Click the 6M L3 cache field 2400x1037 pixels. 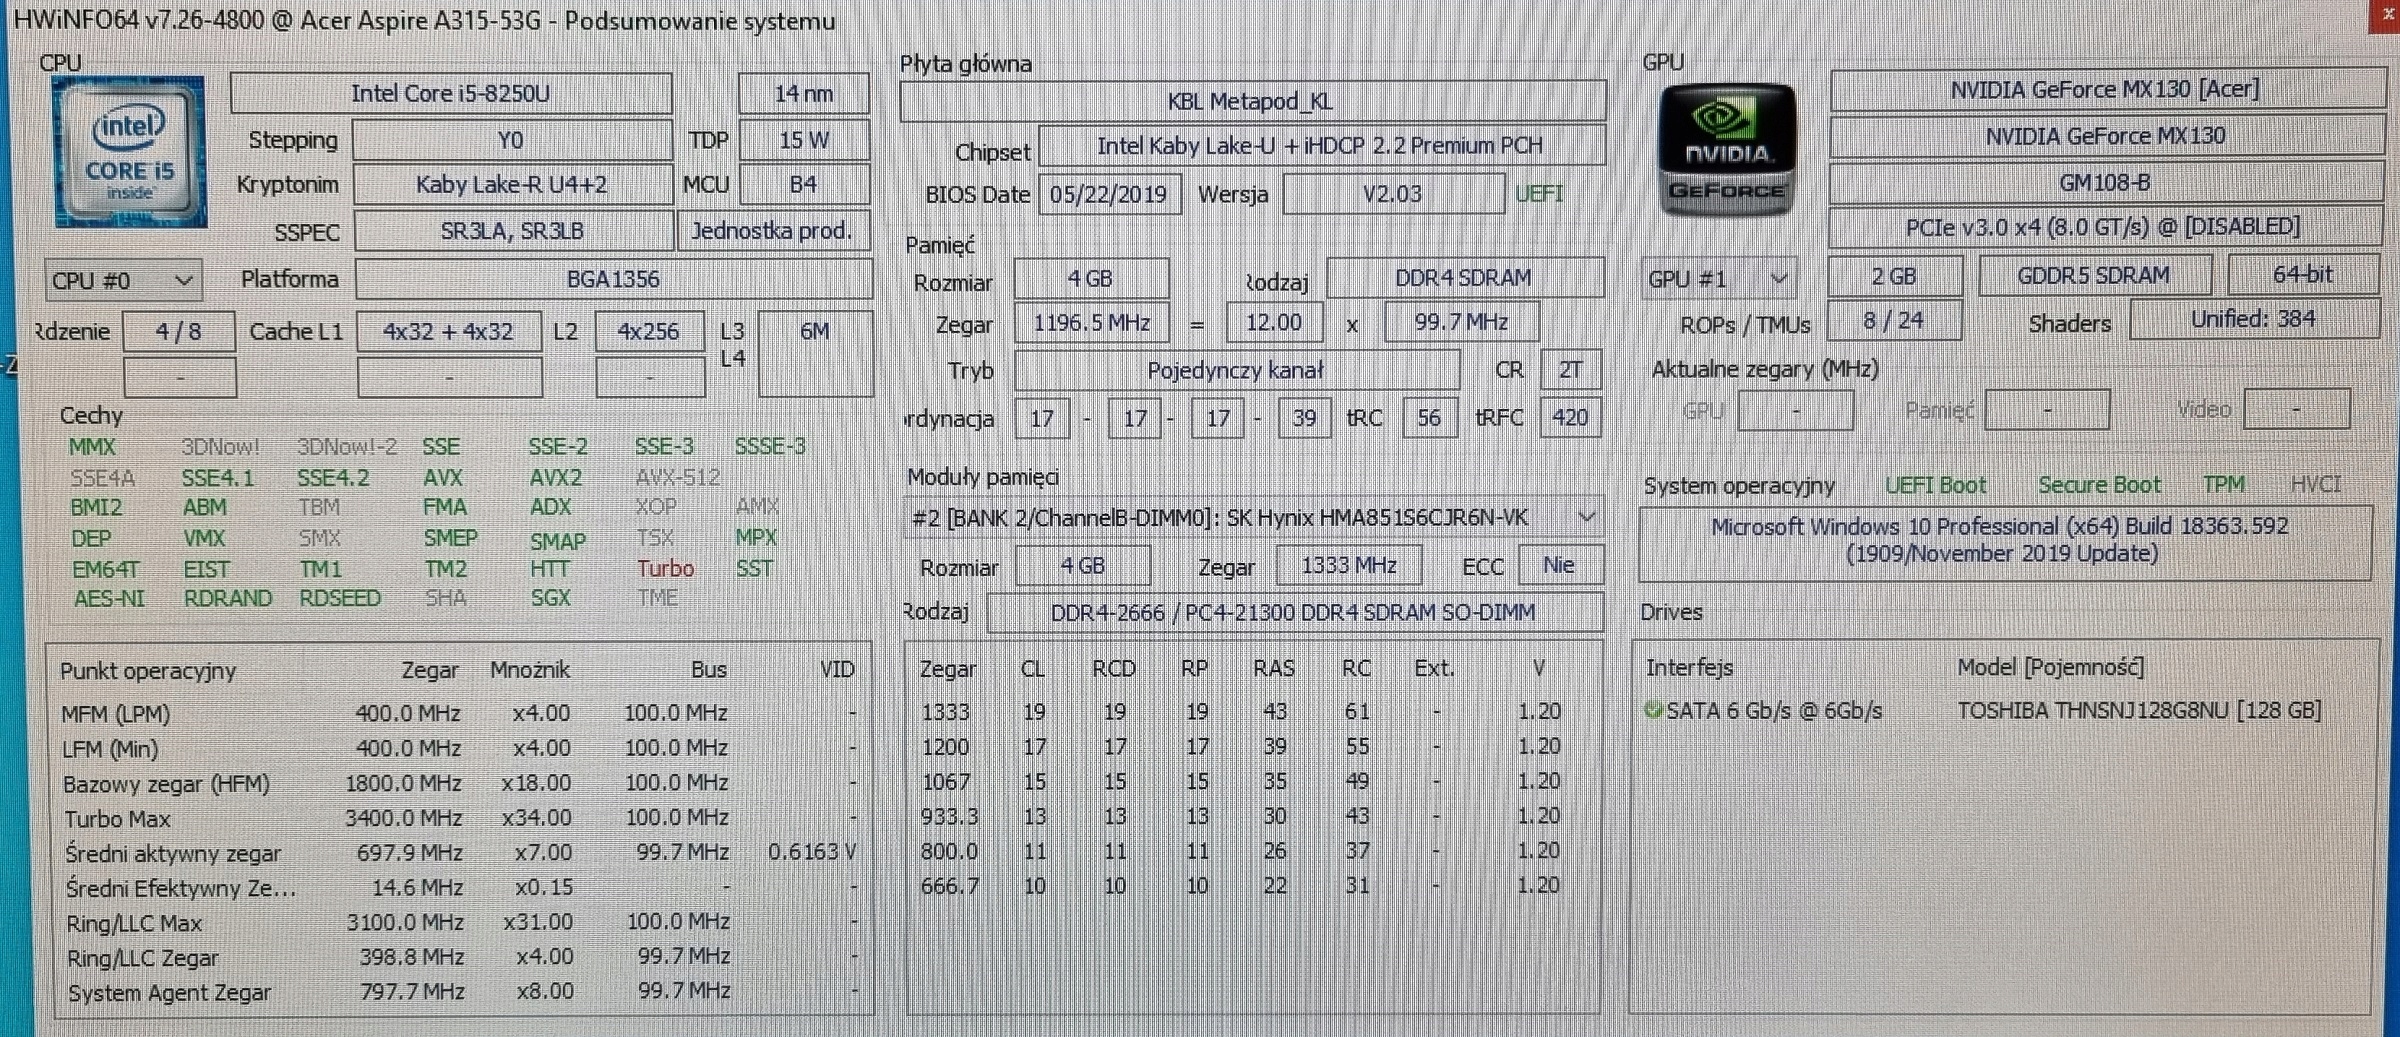(x=815, y=353)
